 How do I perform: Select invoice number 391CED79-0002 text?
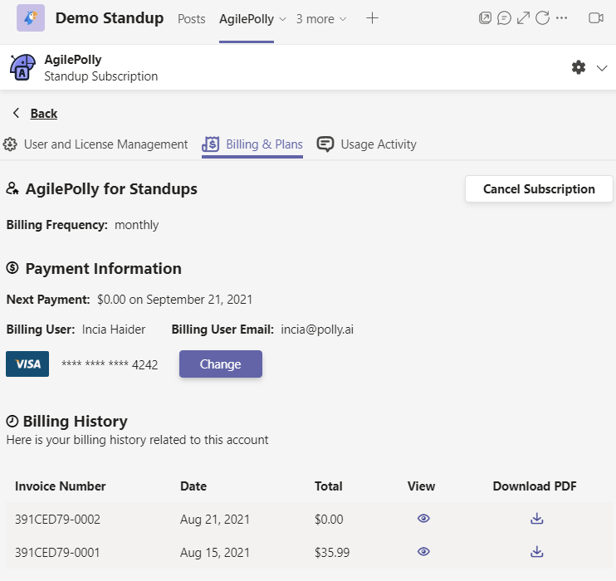(x=58, y=519)
